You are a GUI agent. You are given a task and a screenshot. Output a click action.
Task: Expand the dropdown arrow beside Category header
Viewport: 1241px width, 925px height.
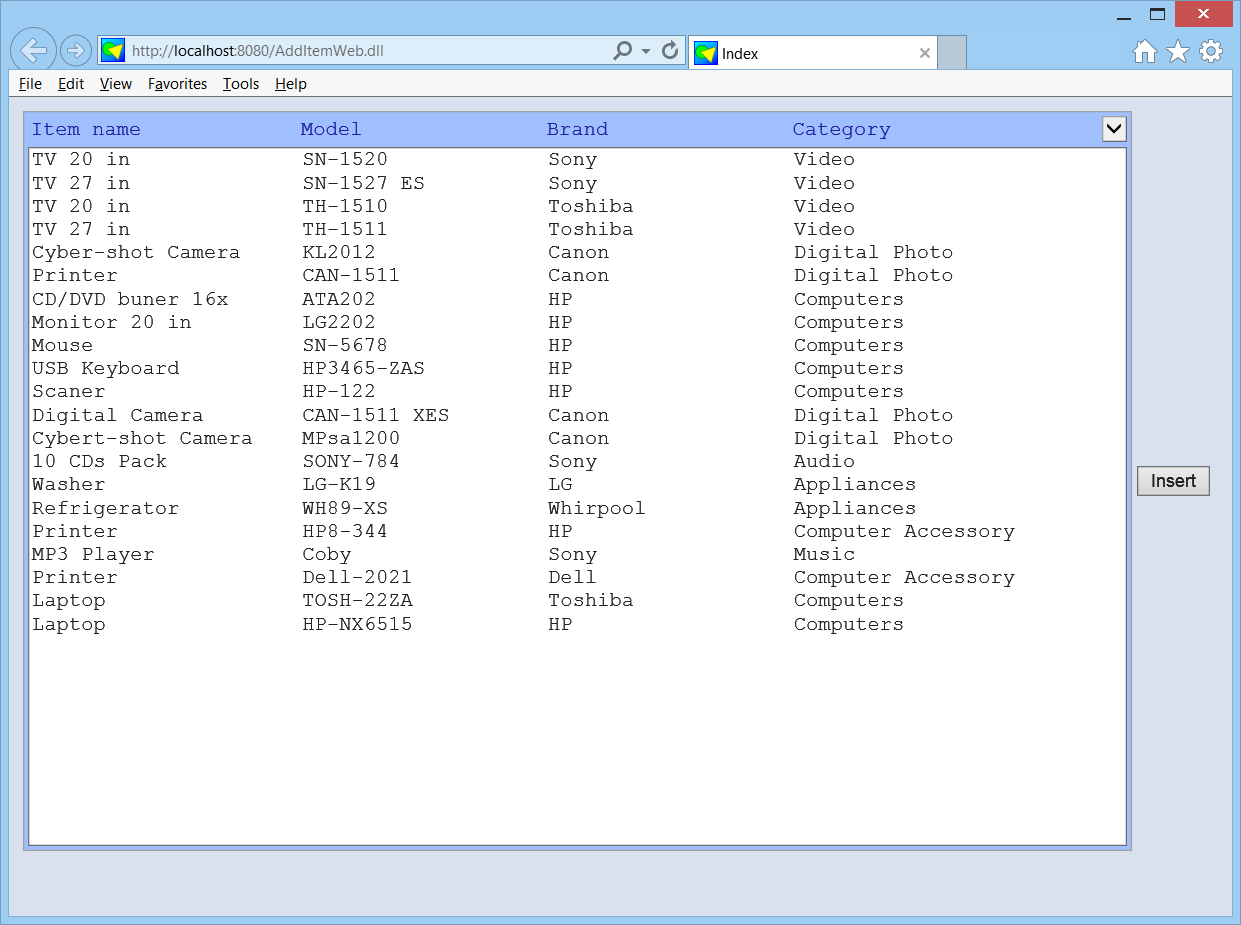pos(1114,129)
